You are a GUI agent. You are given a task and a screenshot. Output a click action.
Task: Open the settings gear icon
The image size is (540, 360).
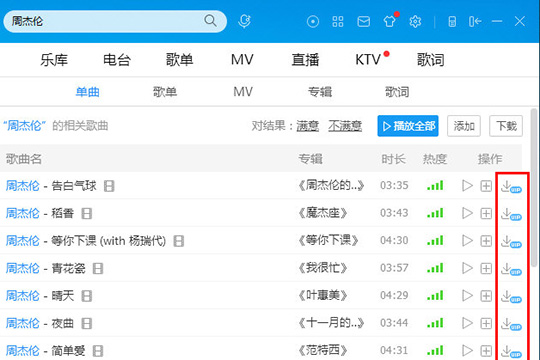pyautogui.click(x=415, y=22)
